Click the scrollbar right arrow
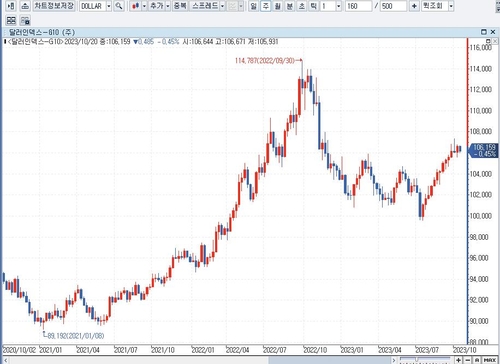The width and height of the screenshot is (500, 364). point(394,360)
